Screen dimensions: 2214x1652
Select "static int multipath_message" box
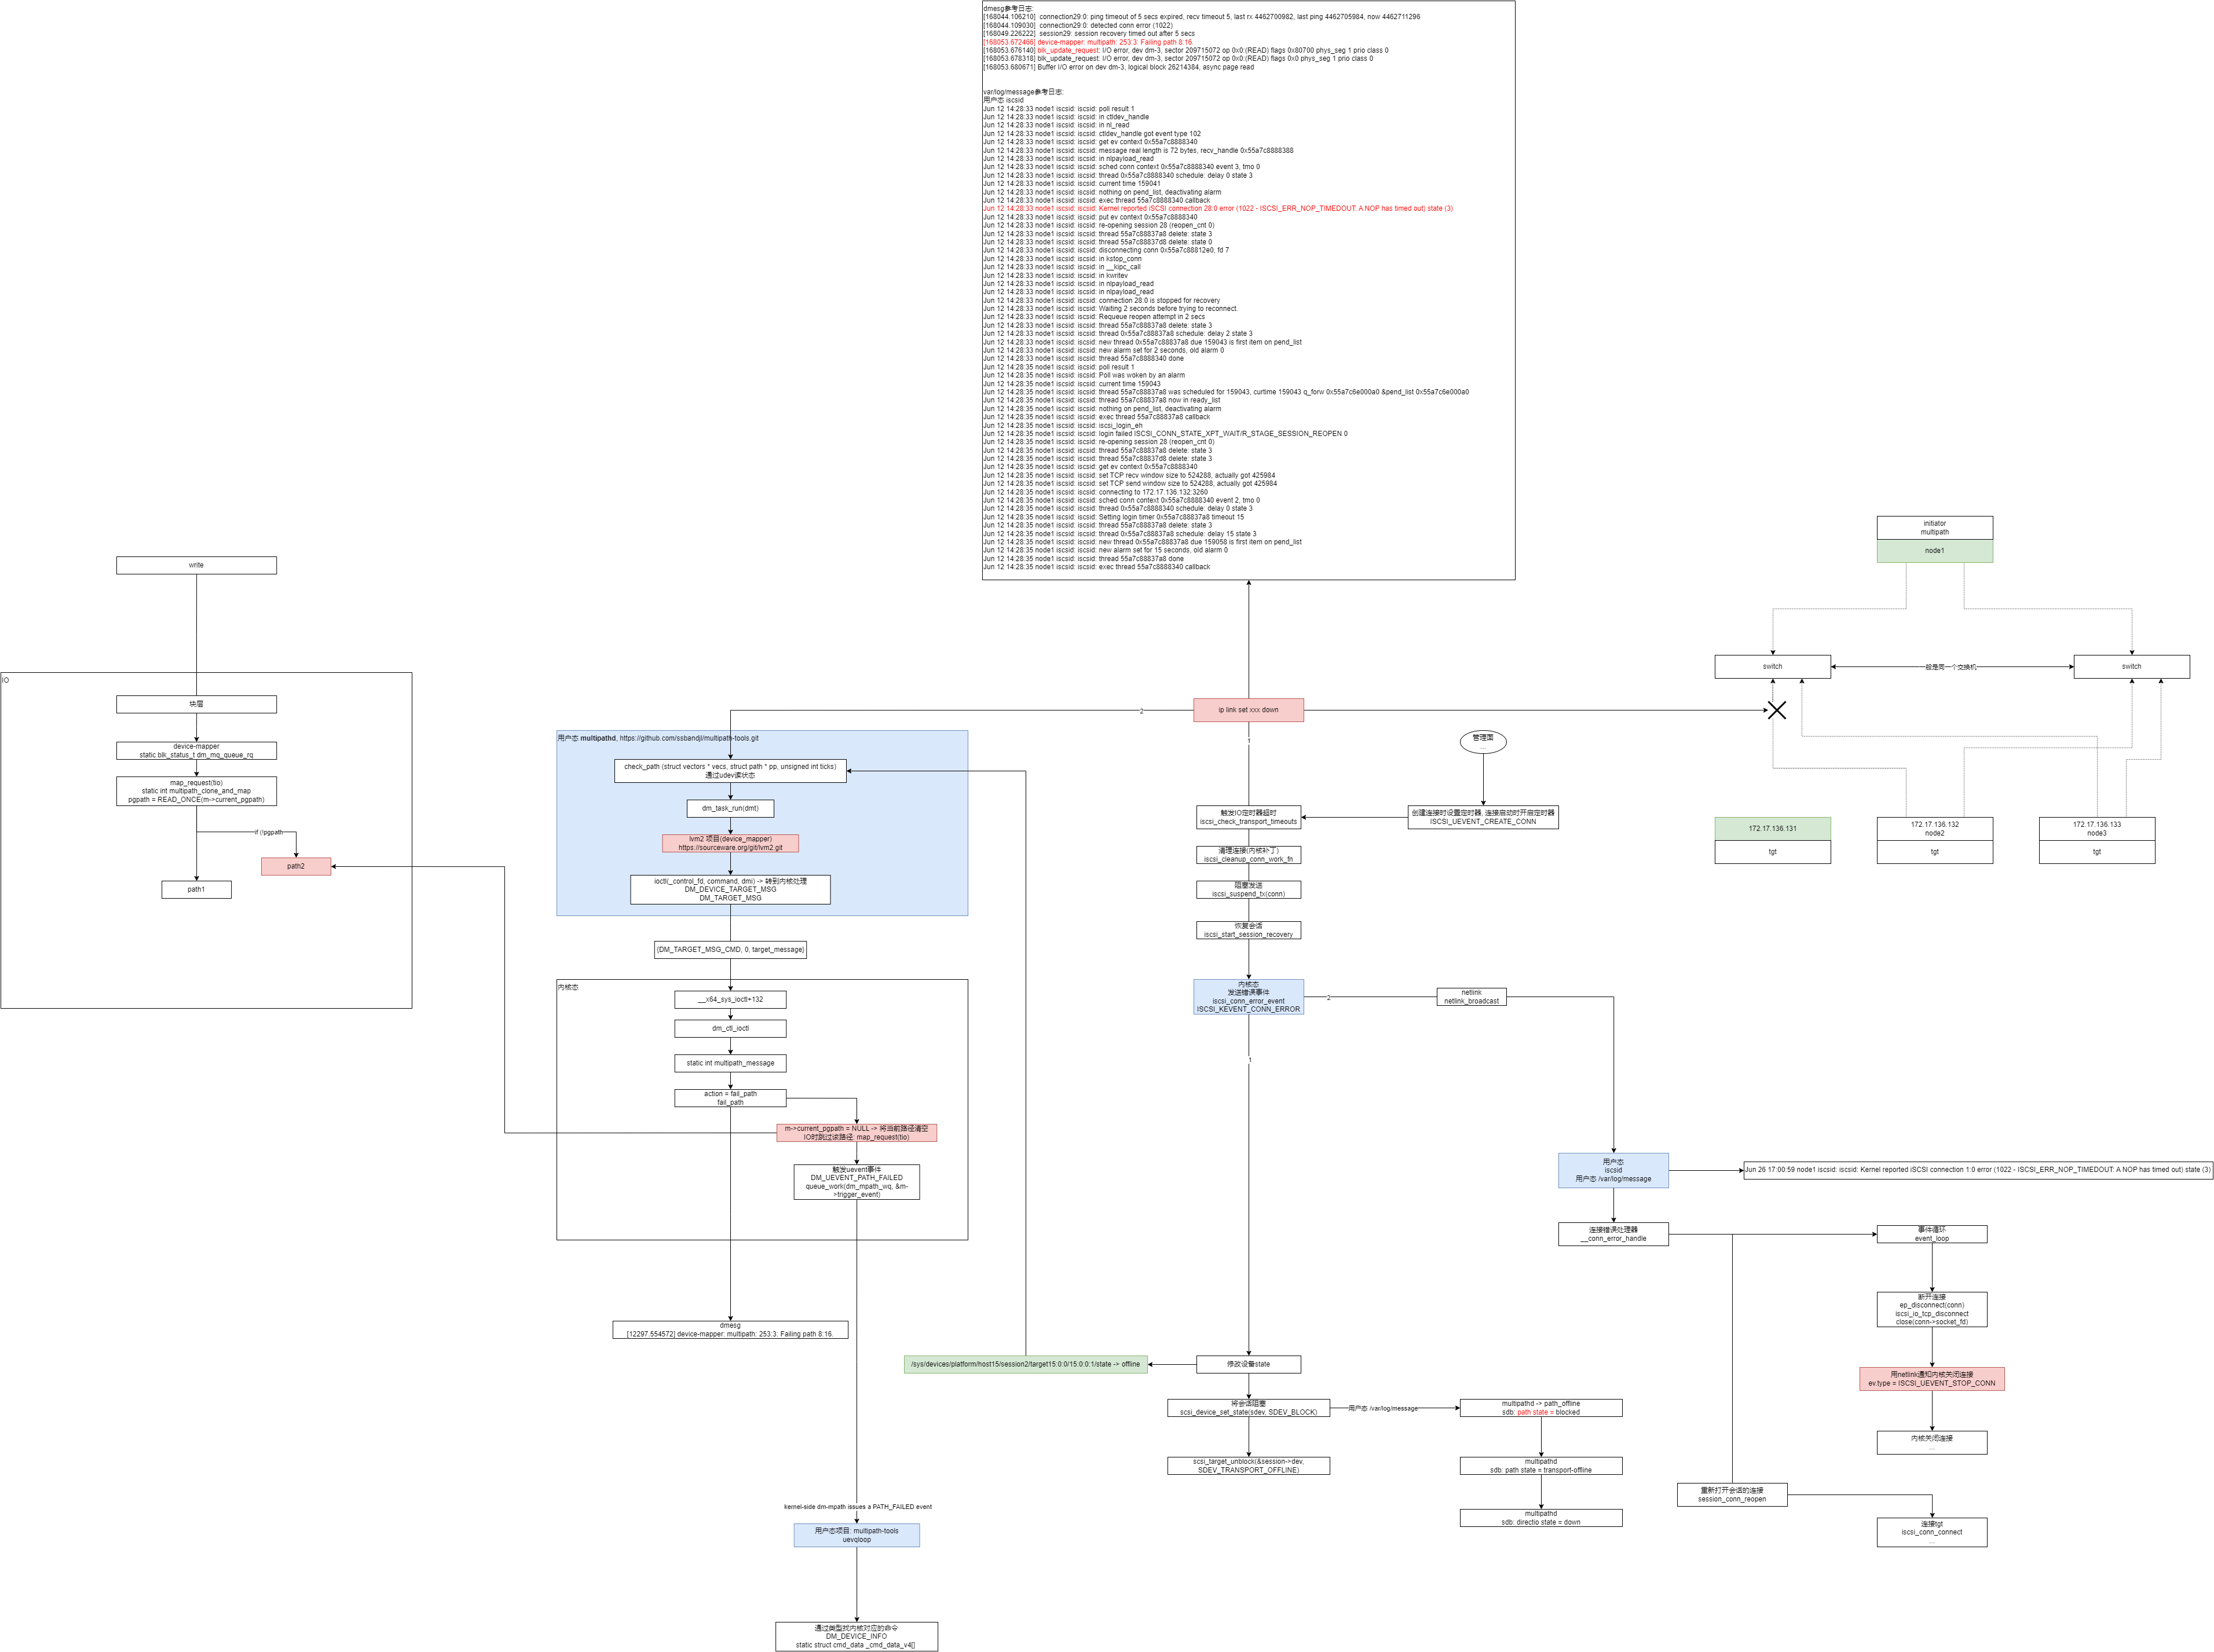pos(730,1063)
